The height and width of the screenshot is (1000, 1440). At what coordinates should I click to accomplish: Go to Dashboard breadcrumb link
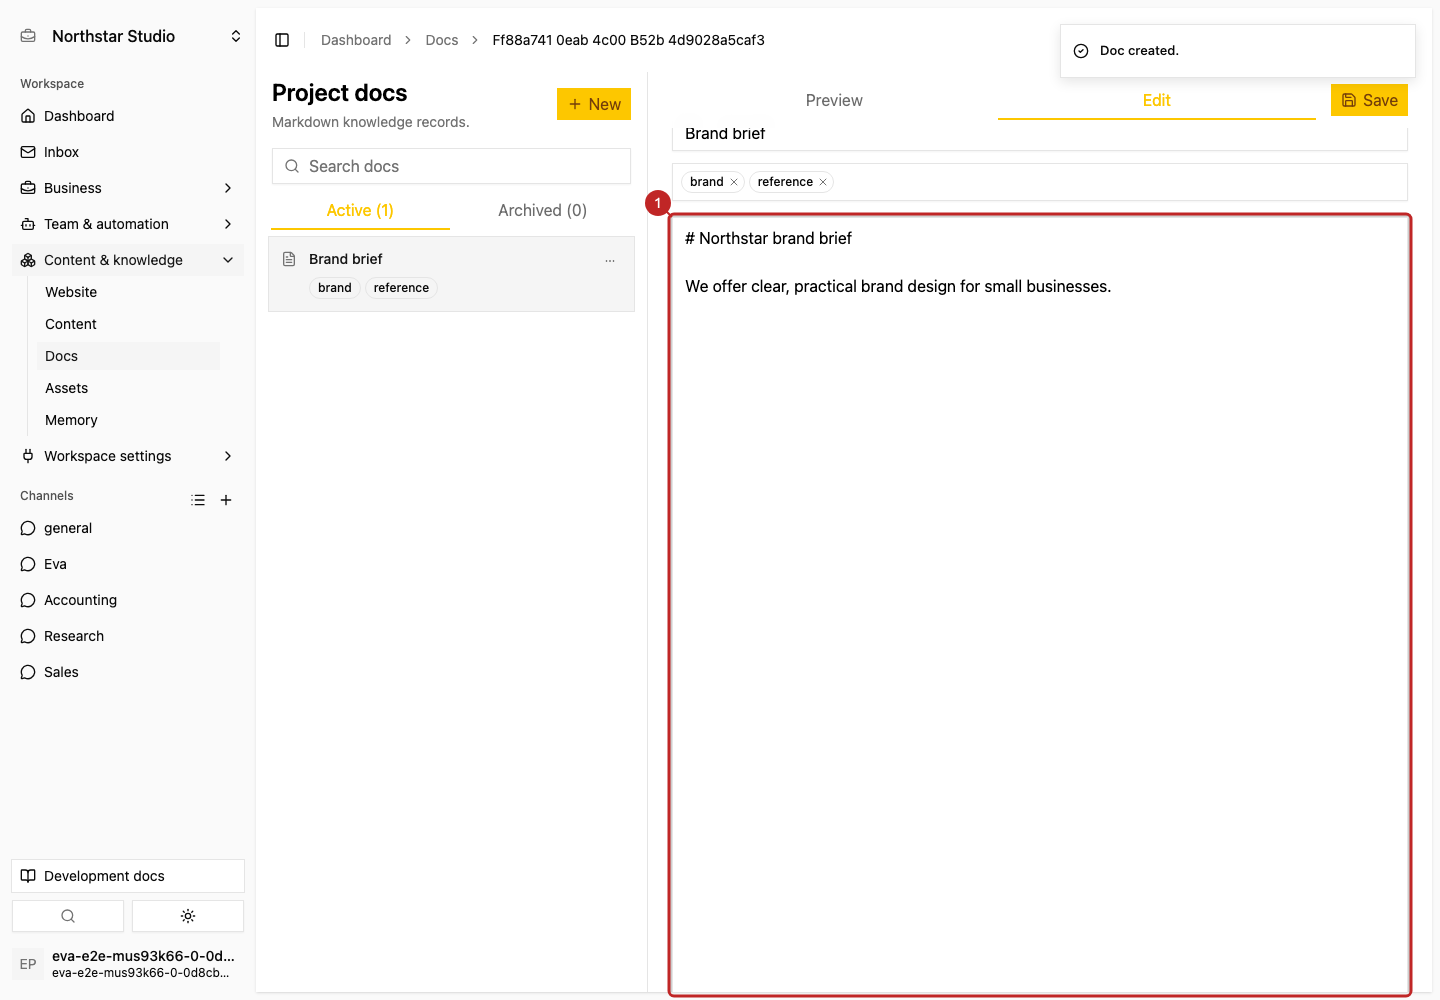click(x=356, y=40)
